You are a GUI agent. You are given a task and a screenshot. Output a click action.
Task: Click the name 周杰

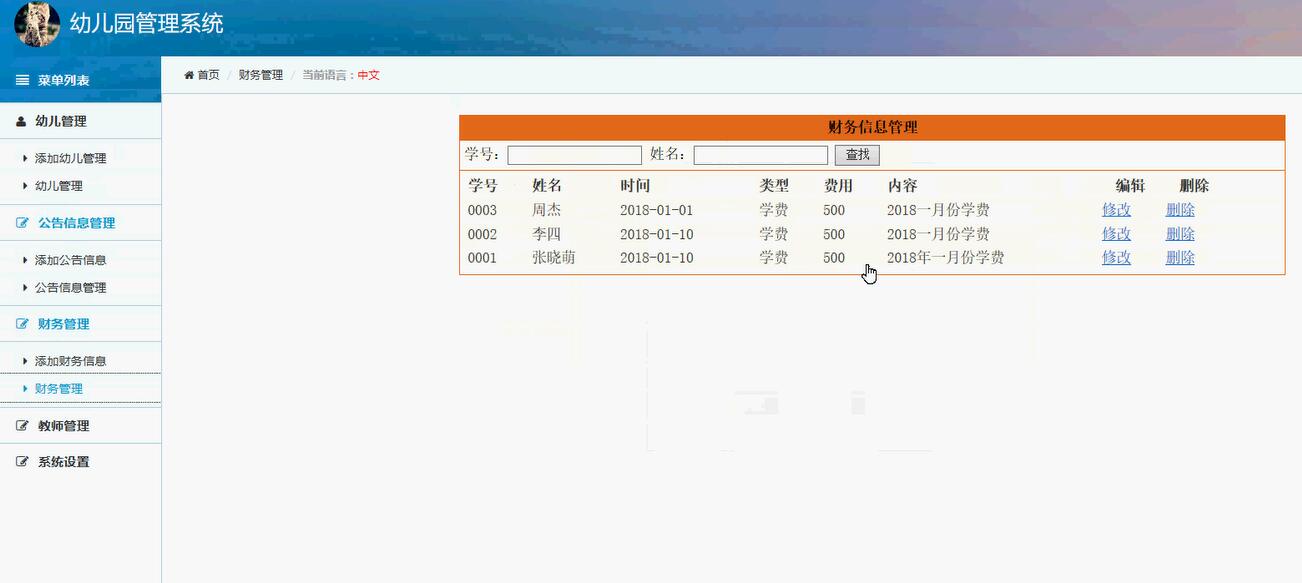(x=546, y=210)
